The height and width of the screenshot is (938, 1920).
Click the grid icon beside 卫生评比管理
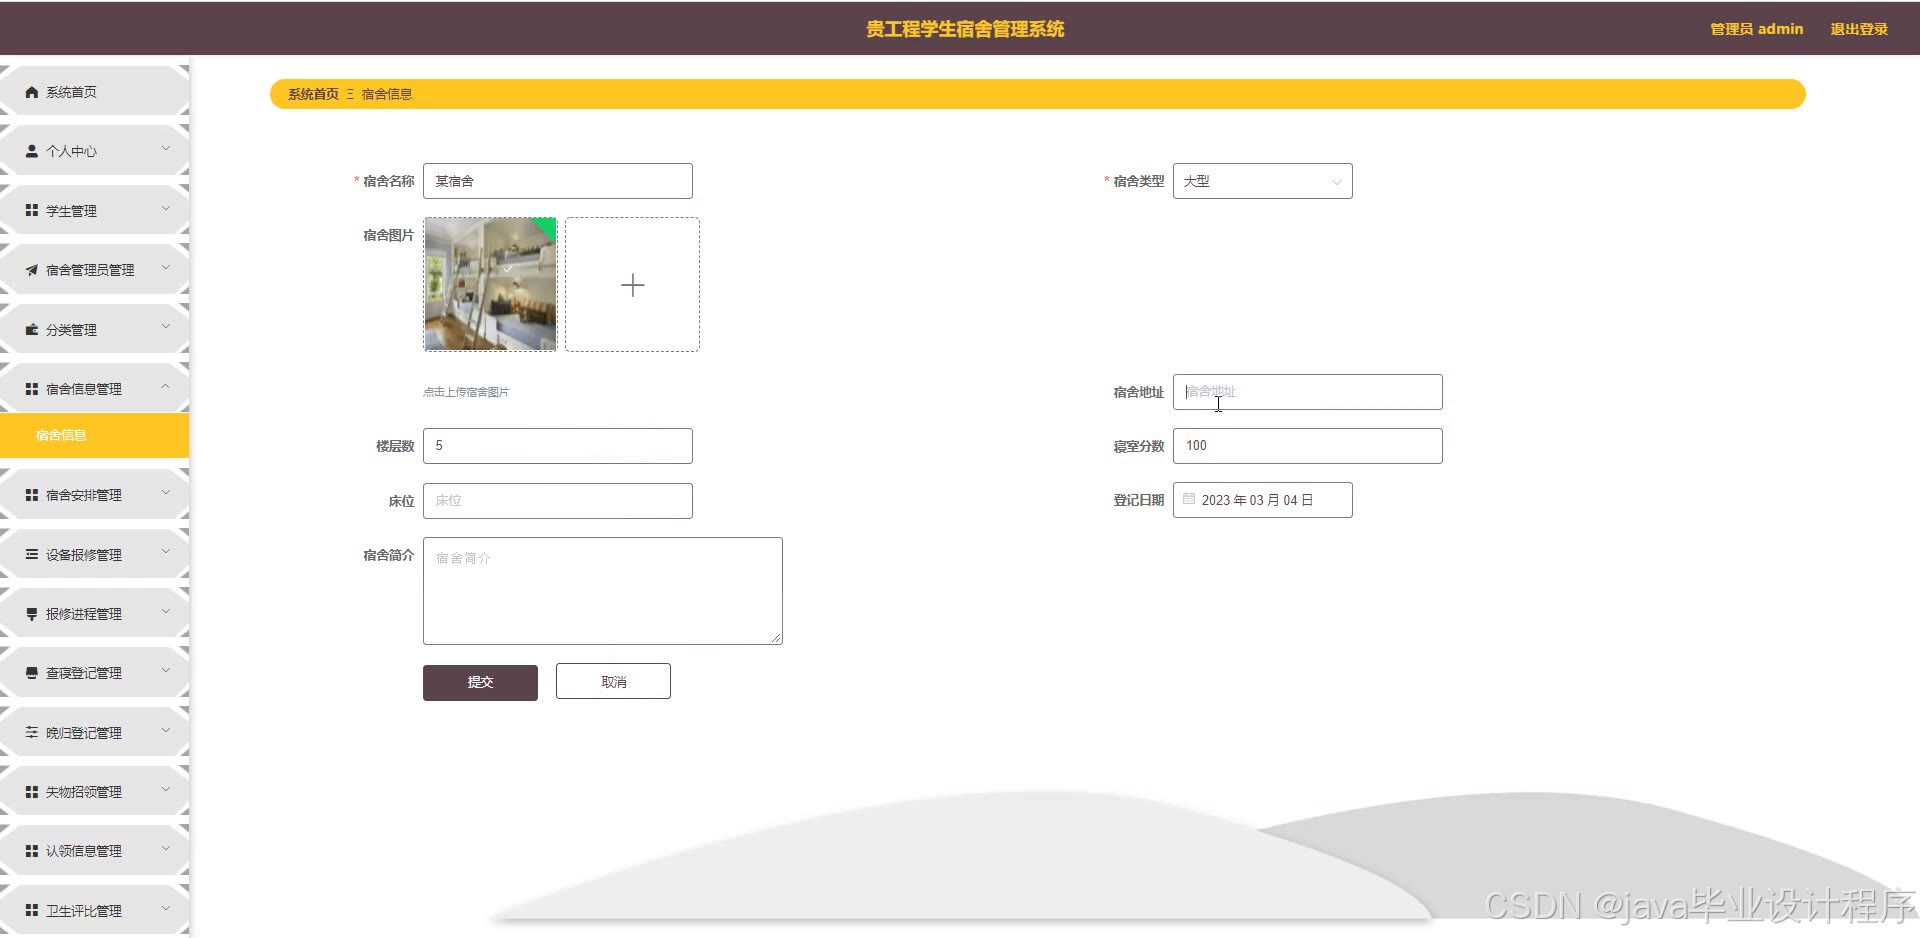32,910
